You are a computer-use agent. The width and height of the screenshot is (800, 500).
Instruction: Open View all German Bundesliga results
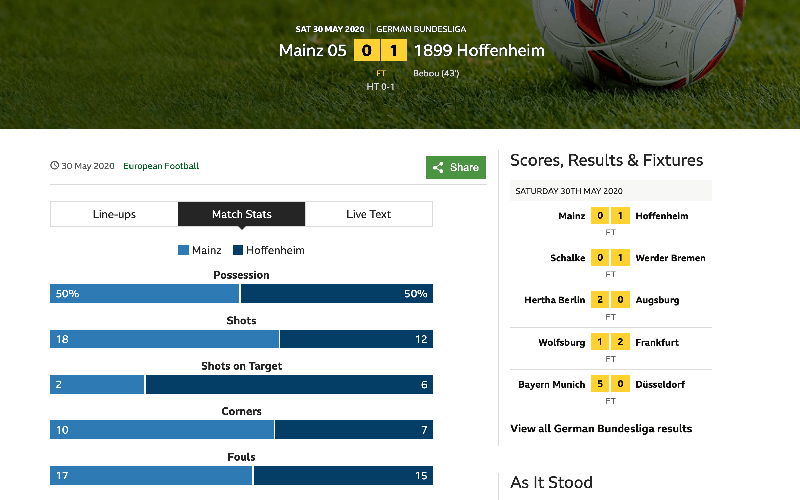[x=601, y=429]
